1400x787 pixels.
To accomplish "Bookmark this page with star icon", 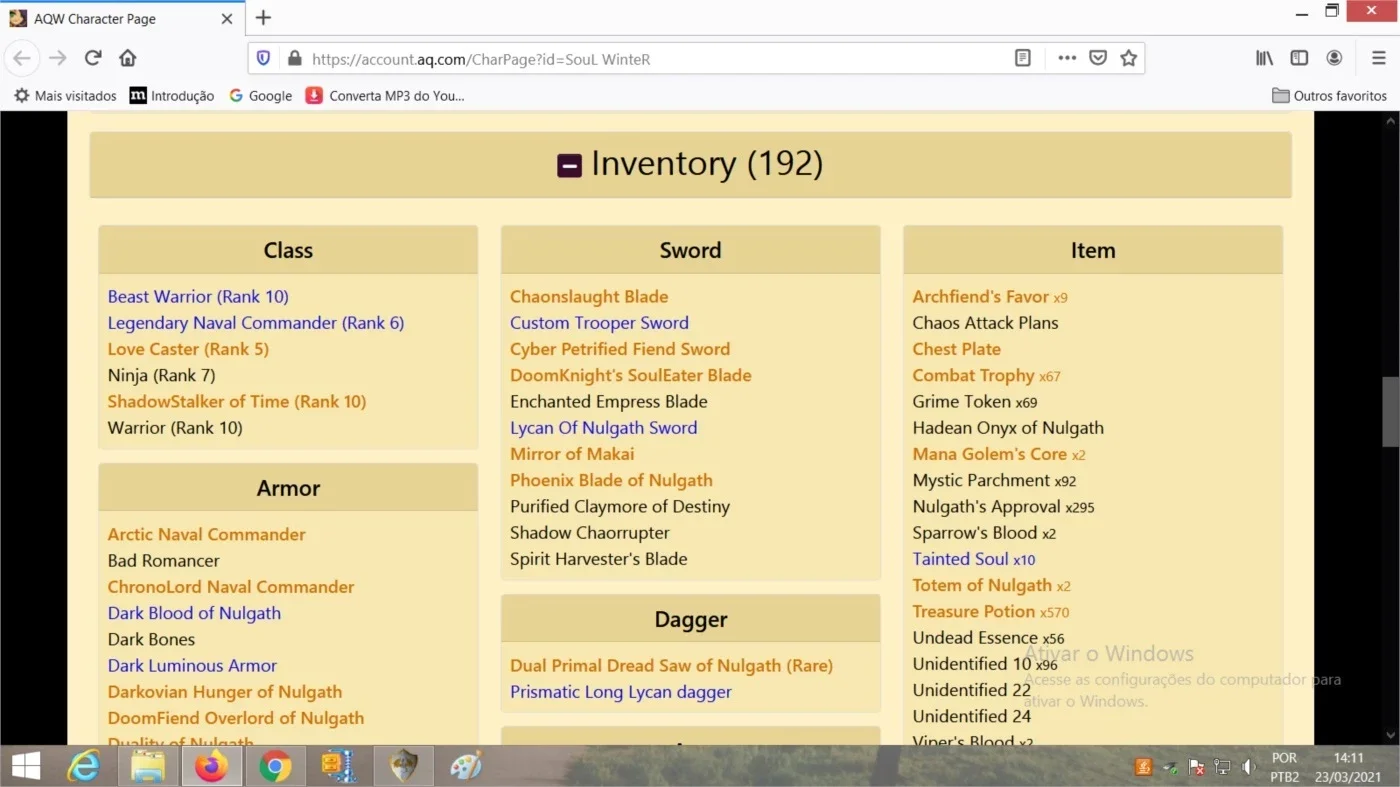I will [x=1129, y=58].
